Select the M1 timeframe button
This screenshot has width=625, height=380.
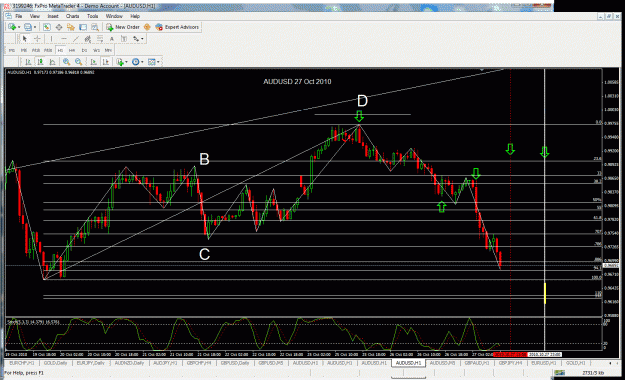[12, 50]
